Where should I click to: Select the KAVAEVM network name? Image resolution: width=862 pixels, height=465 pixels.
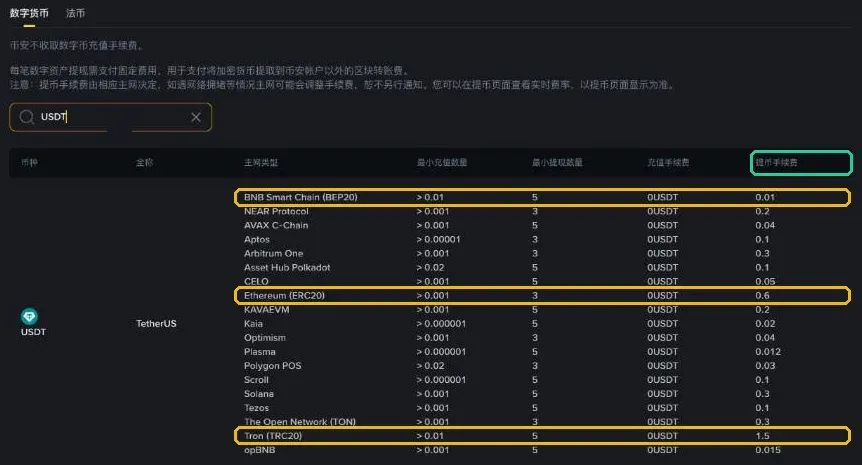267,309
